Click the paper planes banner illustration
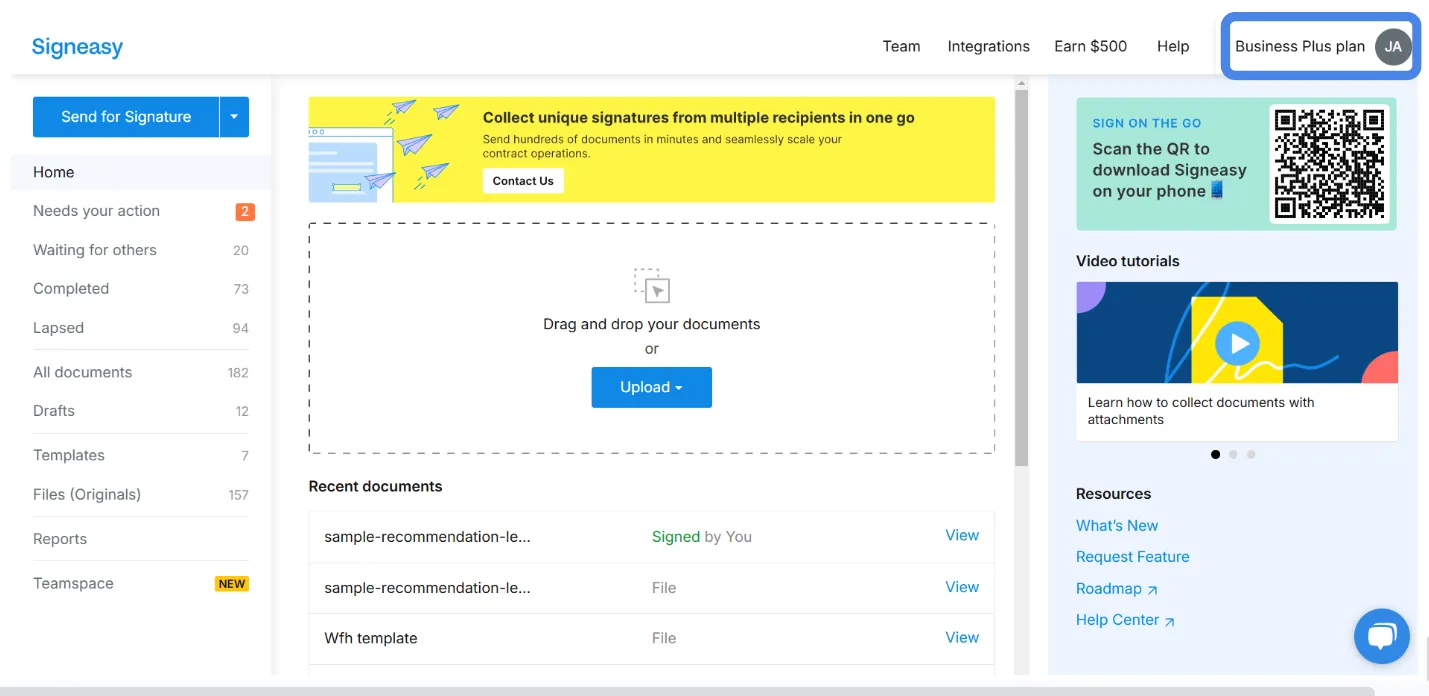 pyautogui.click(x=386, y=150)
